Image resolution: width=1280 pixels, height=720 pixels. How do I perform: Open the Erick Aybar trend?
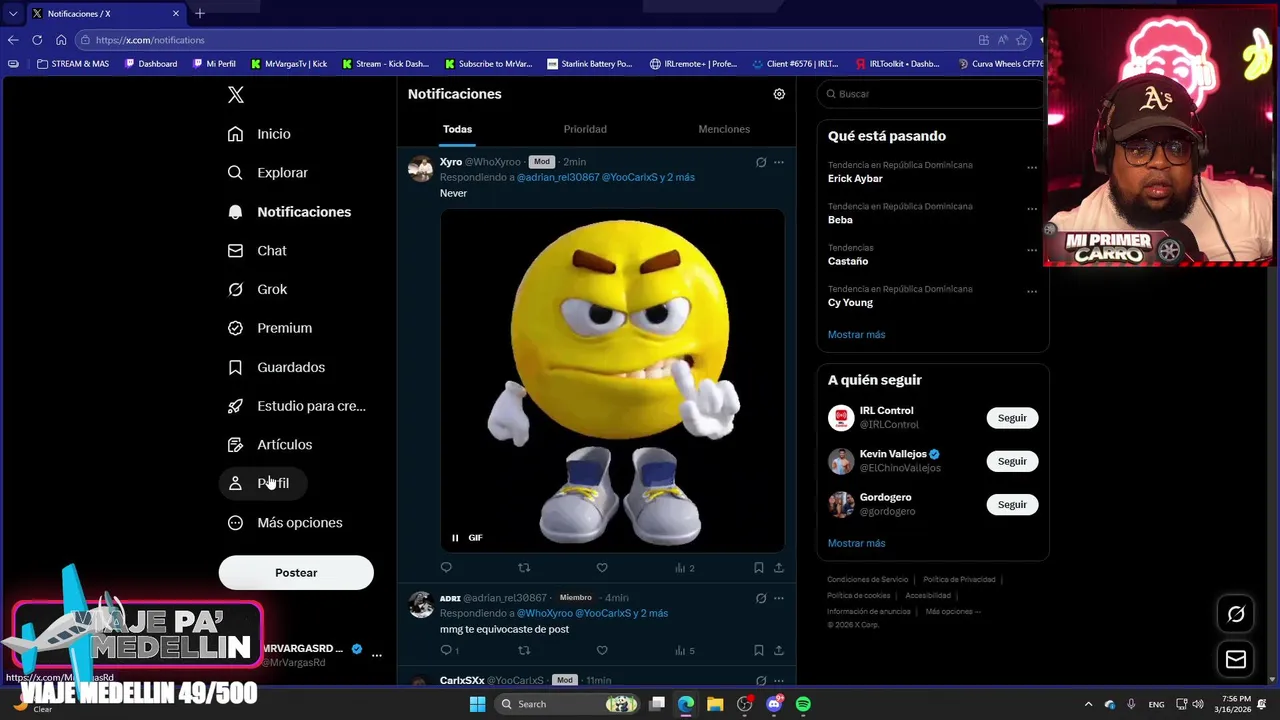(855, 179)
